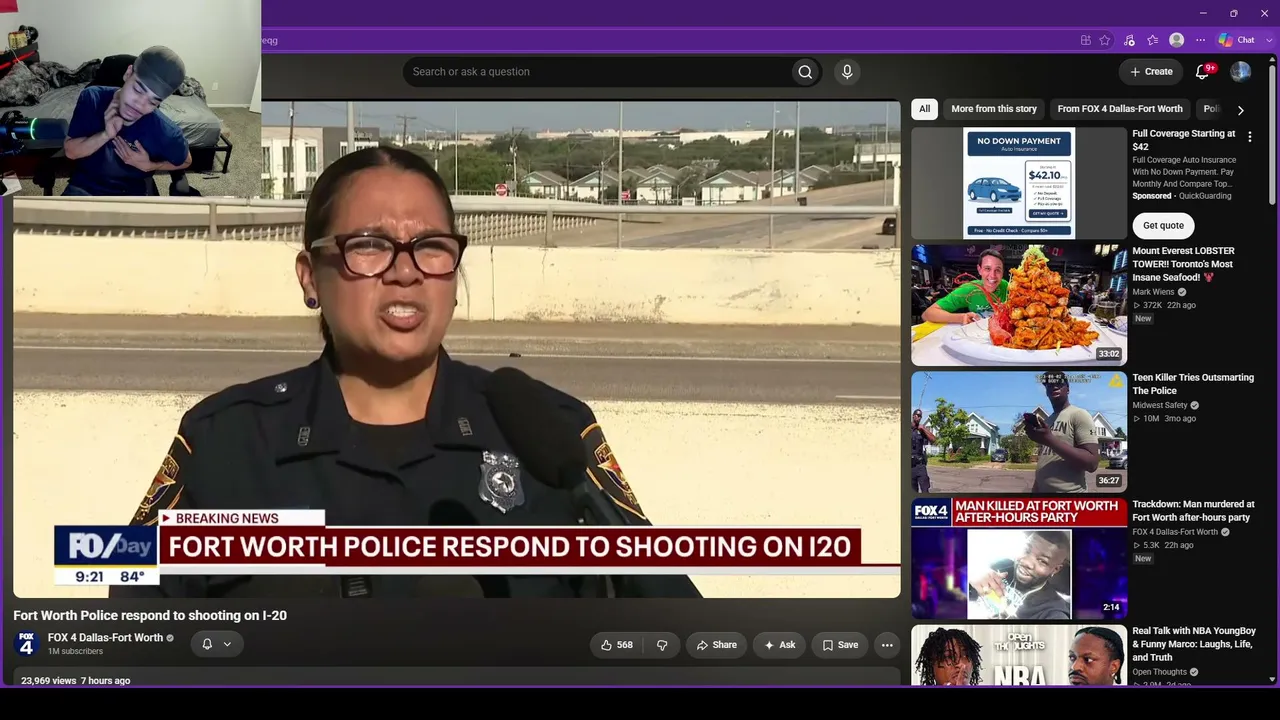Click the '1M subscribers' text
Viewport: 1280px width, 720px height.
75,652
